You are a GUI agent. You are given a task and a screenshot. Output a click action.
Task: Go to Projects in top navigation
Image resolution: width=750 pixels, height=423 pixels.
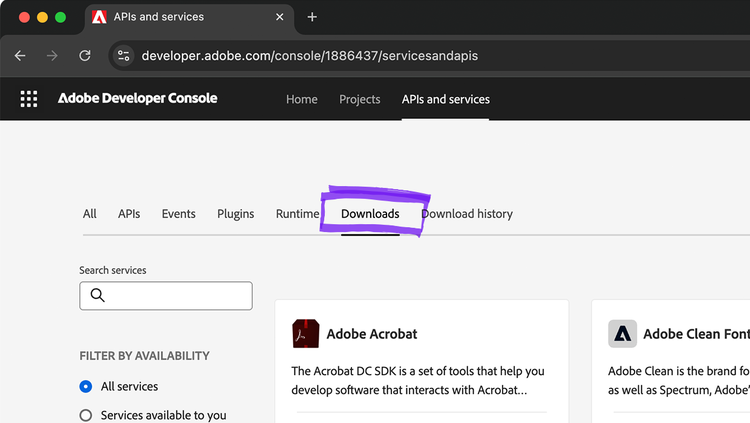pyautogui.click(x=359, y=99)
